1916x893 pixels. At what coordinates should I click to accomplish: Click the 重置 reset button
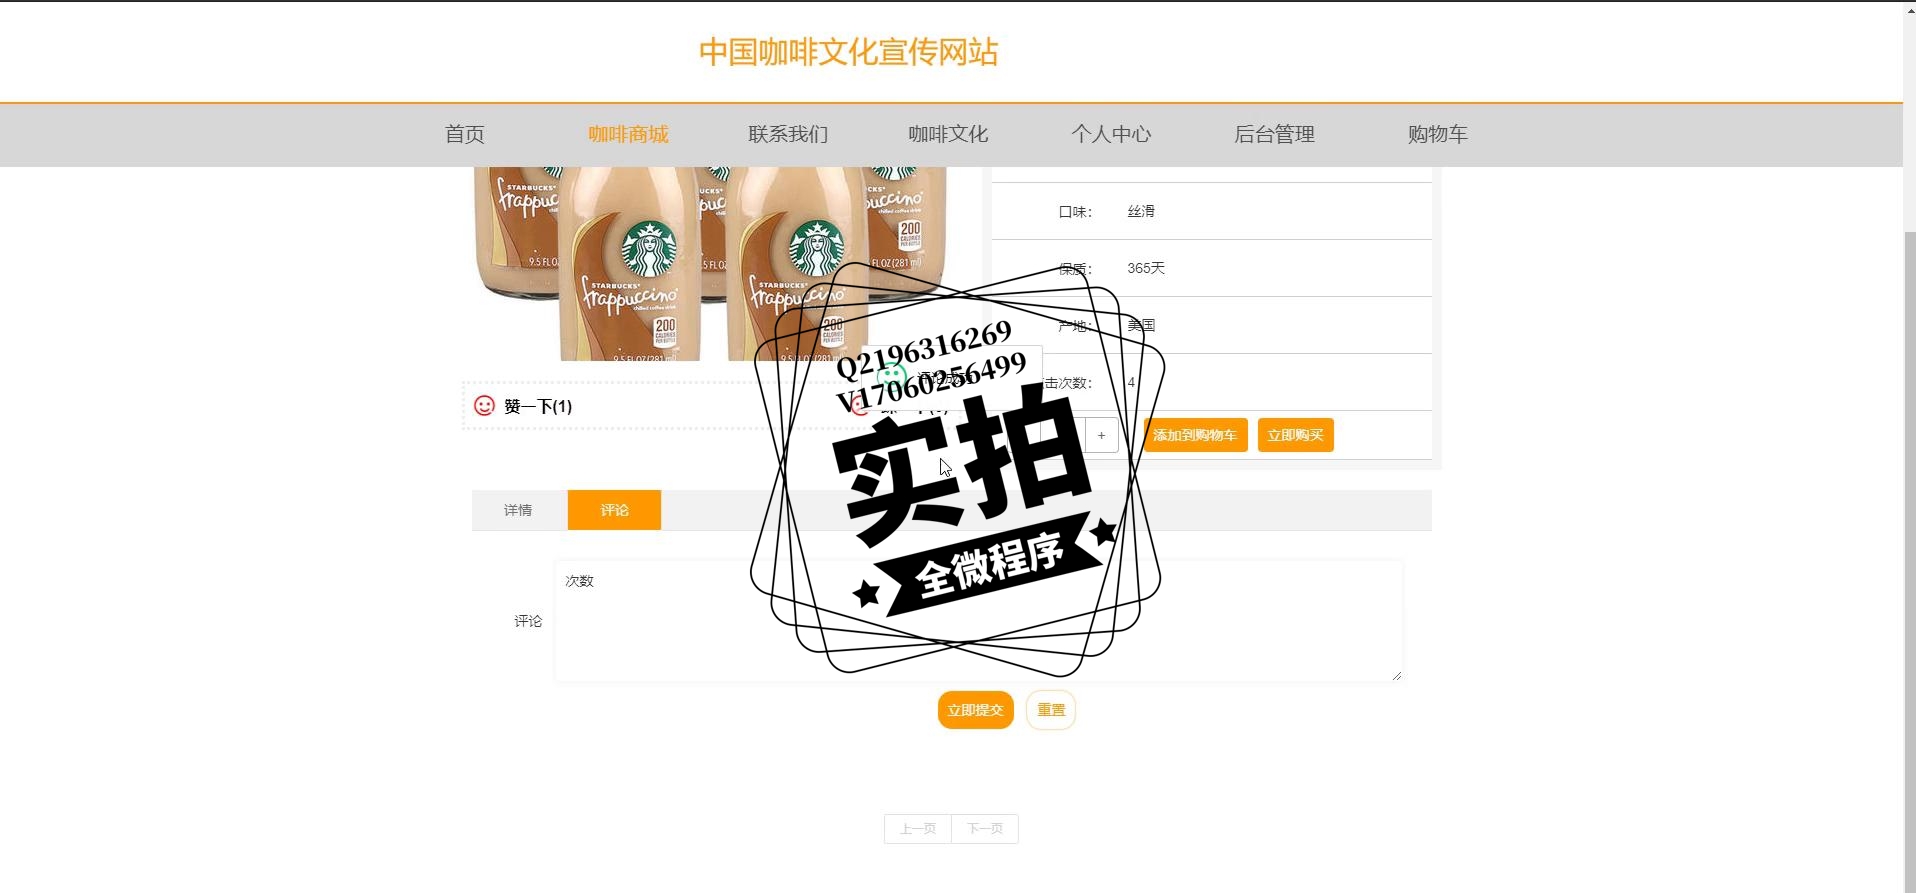(1051, 710)
